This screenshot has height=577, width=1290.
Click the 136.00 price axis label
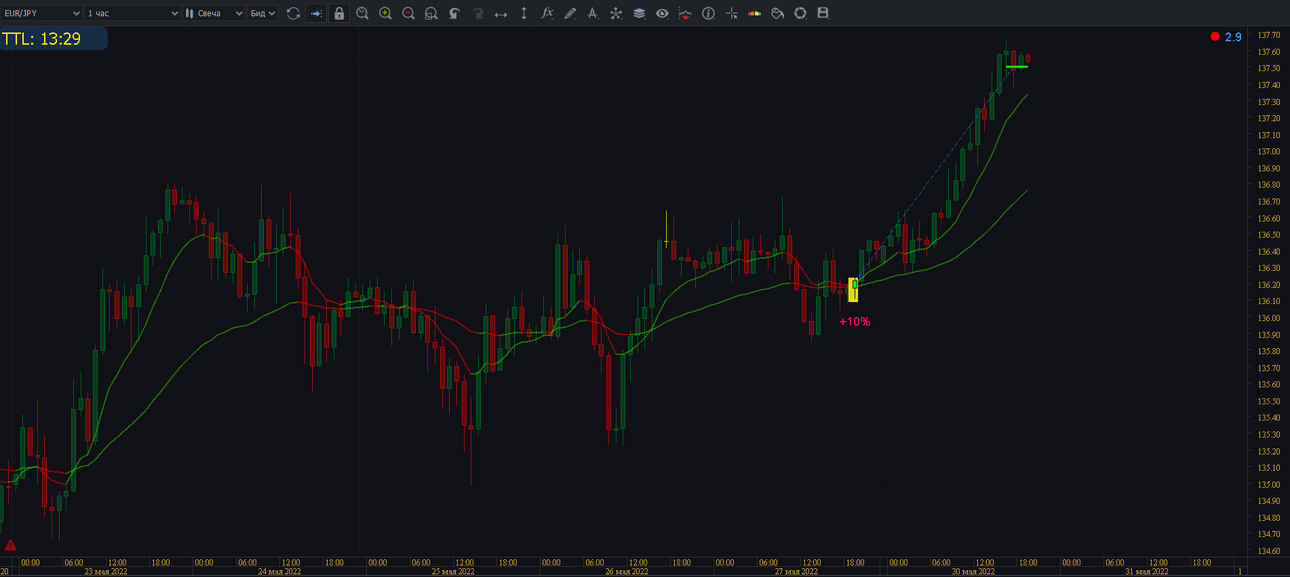(x=1269, y=318)
